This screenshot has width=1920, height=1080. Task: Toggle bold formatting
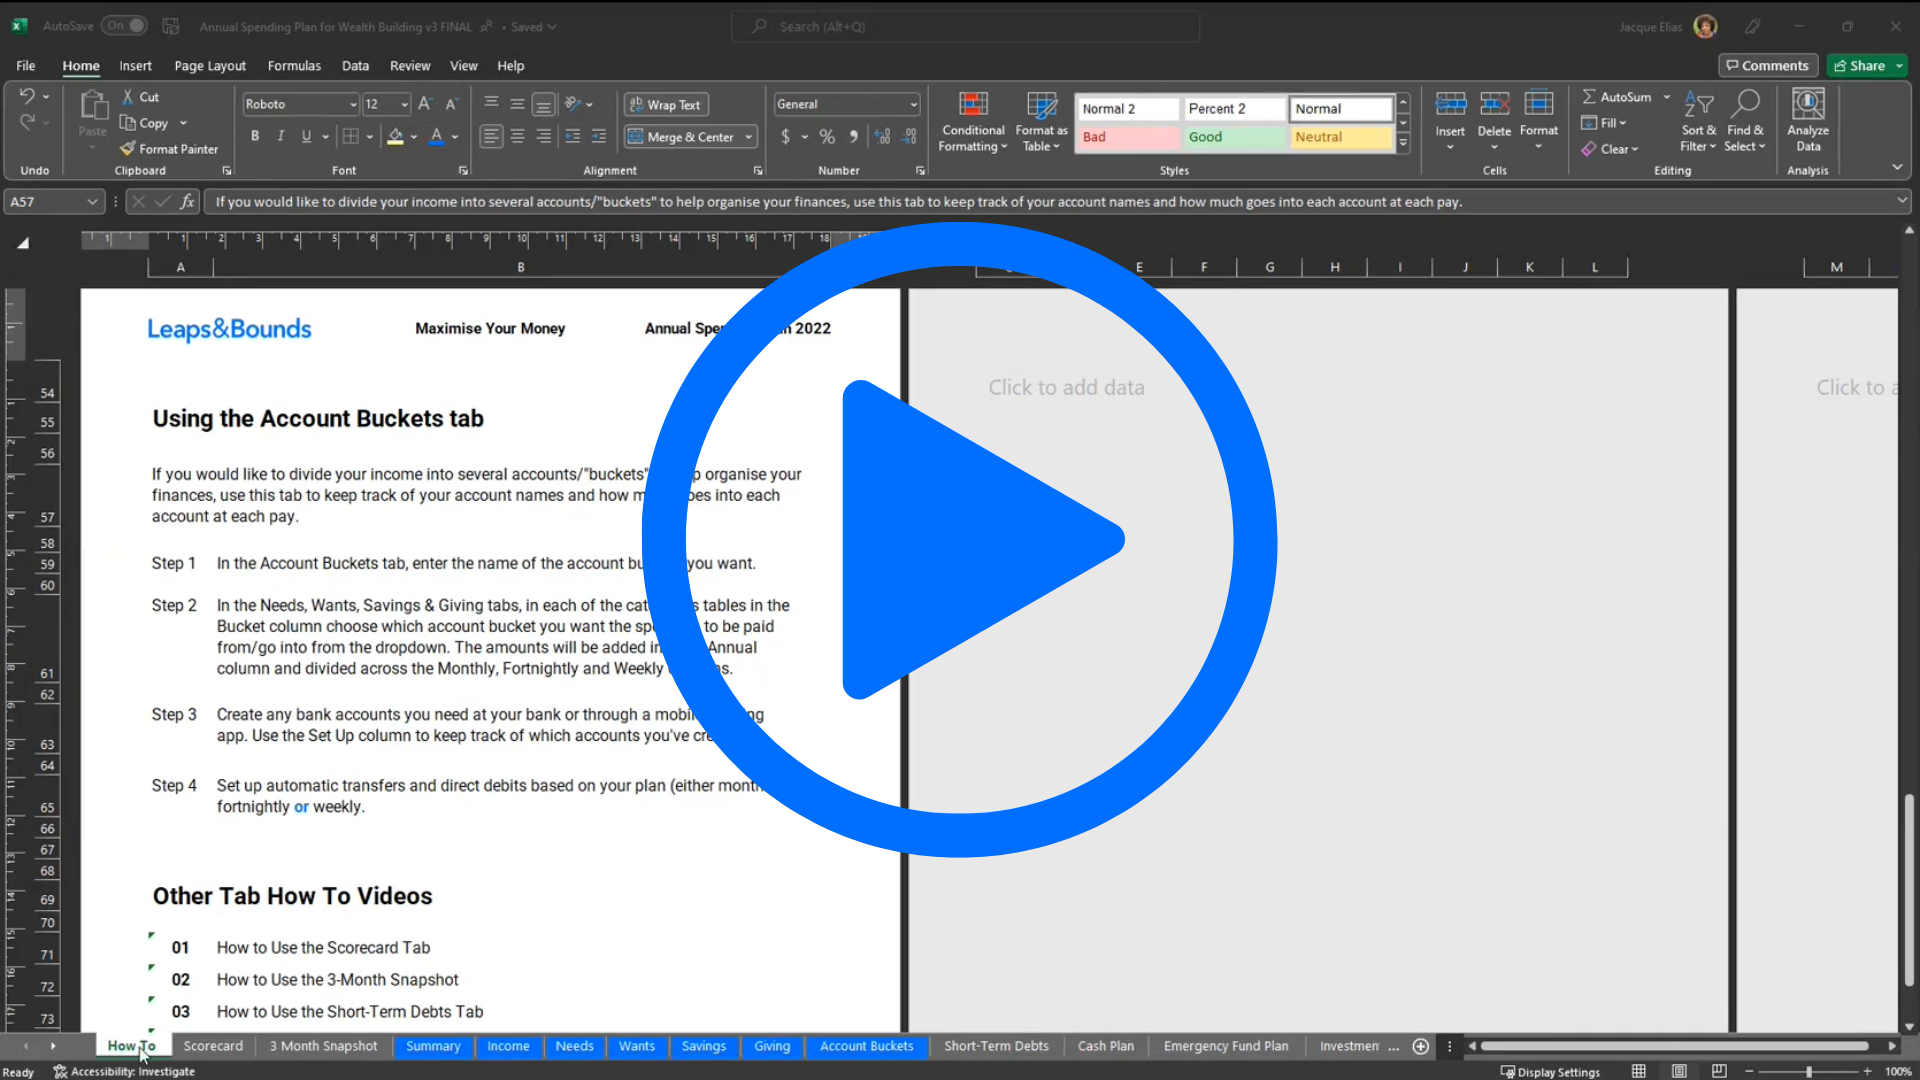(x=255, y=137)
